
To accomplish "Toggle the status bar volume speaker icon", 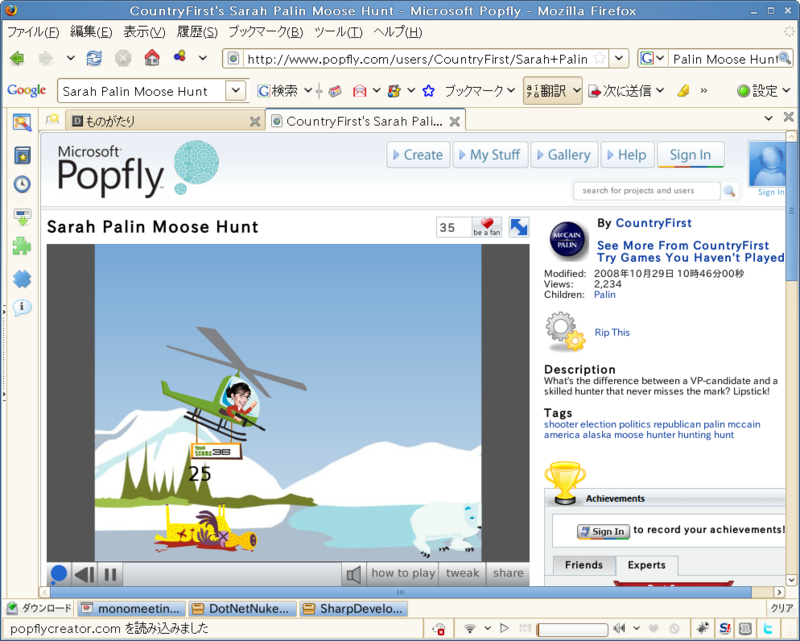I will point(620,628).
